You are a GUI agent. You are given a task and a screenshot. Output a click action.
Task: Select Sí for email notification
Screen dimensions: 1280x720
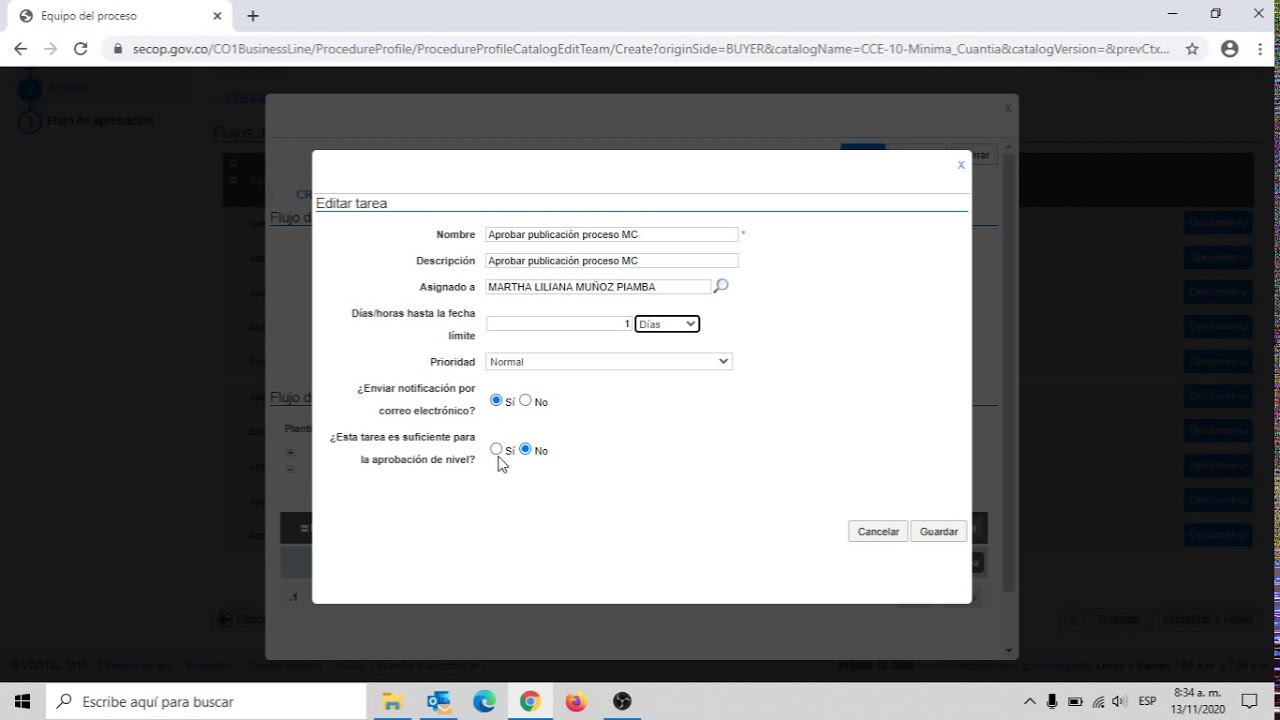pyautogui.click(x=496, y=400)
